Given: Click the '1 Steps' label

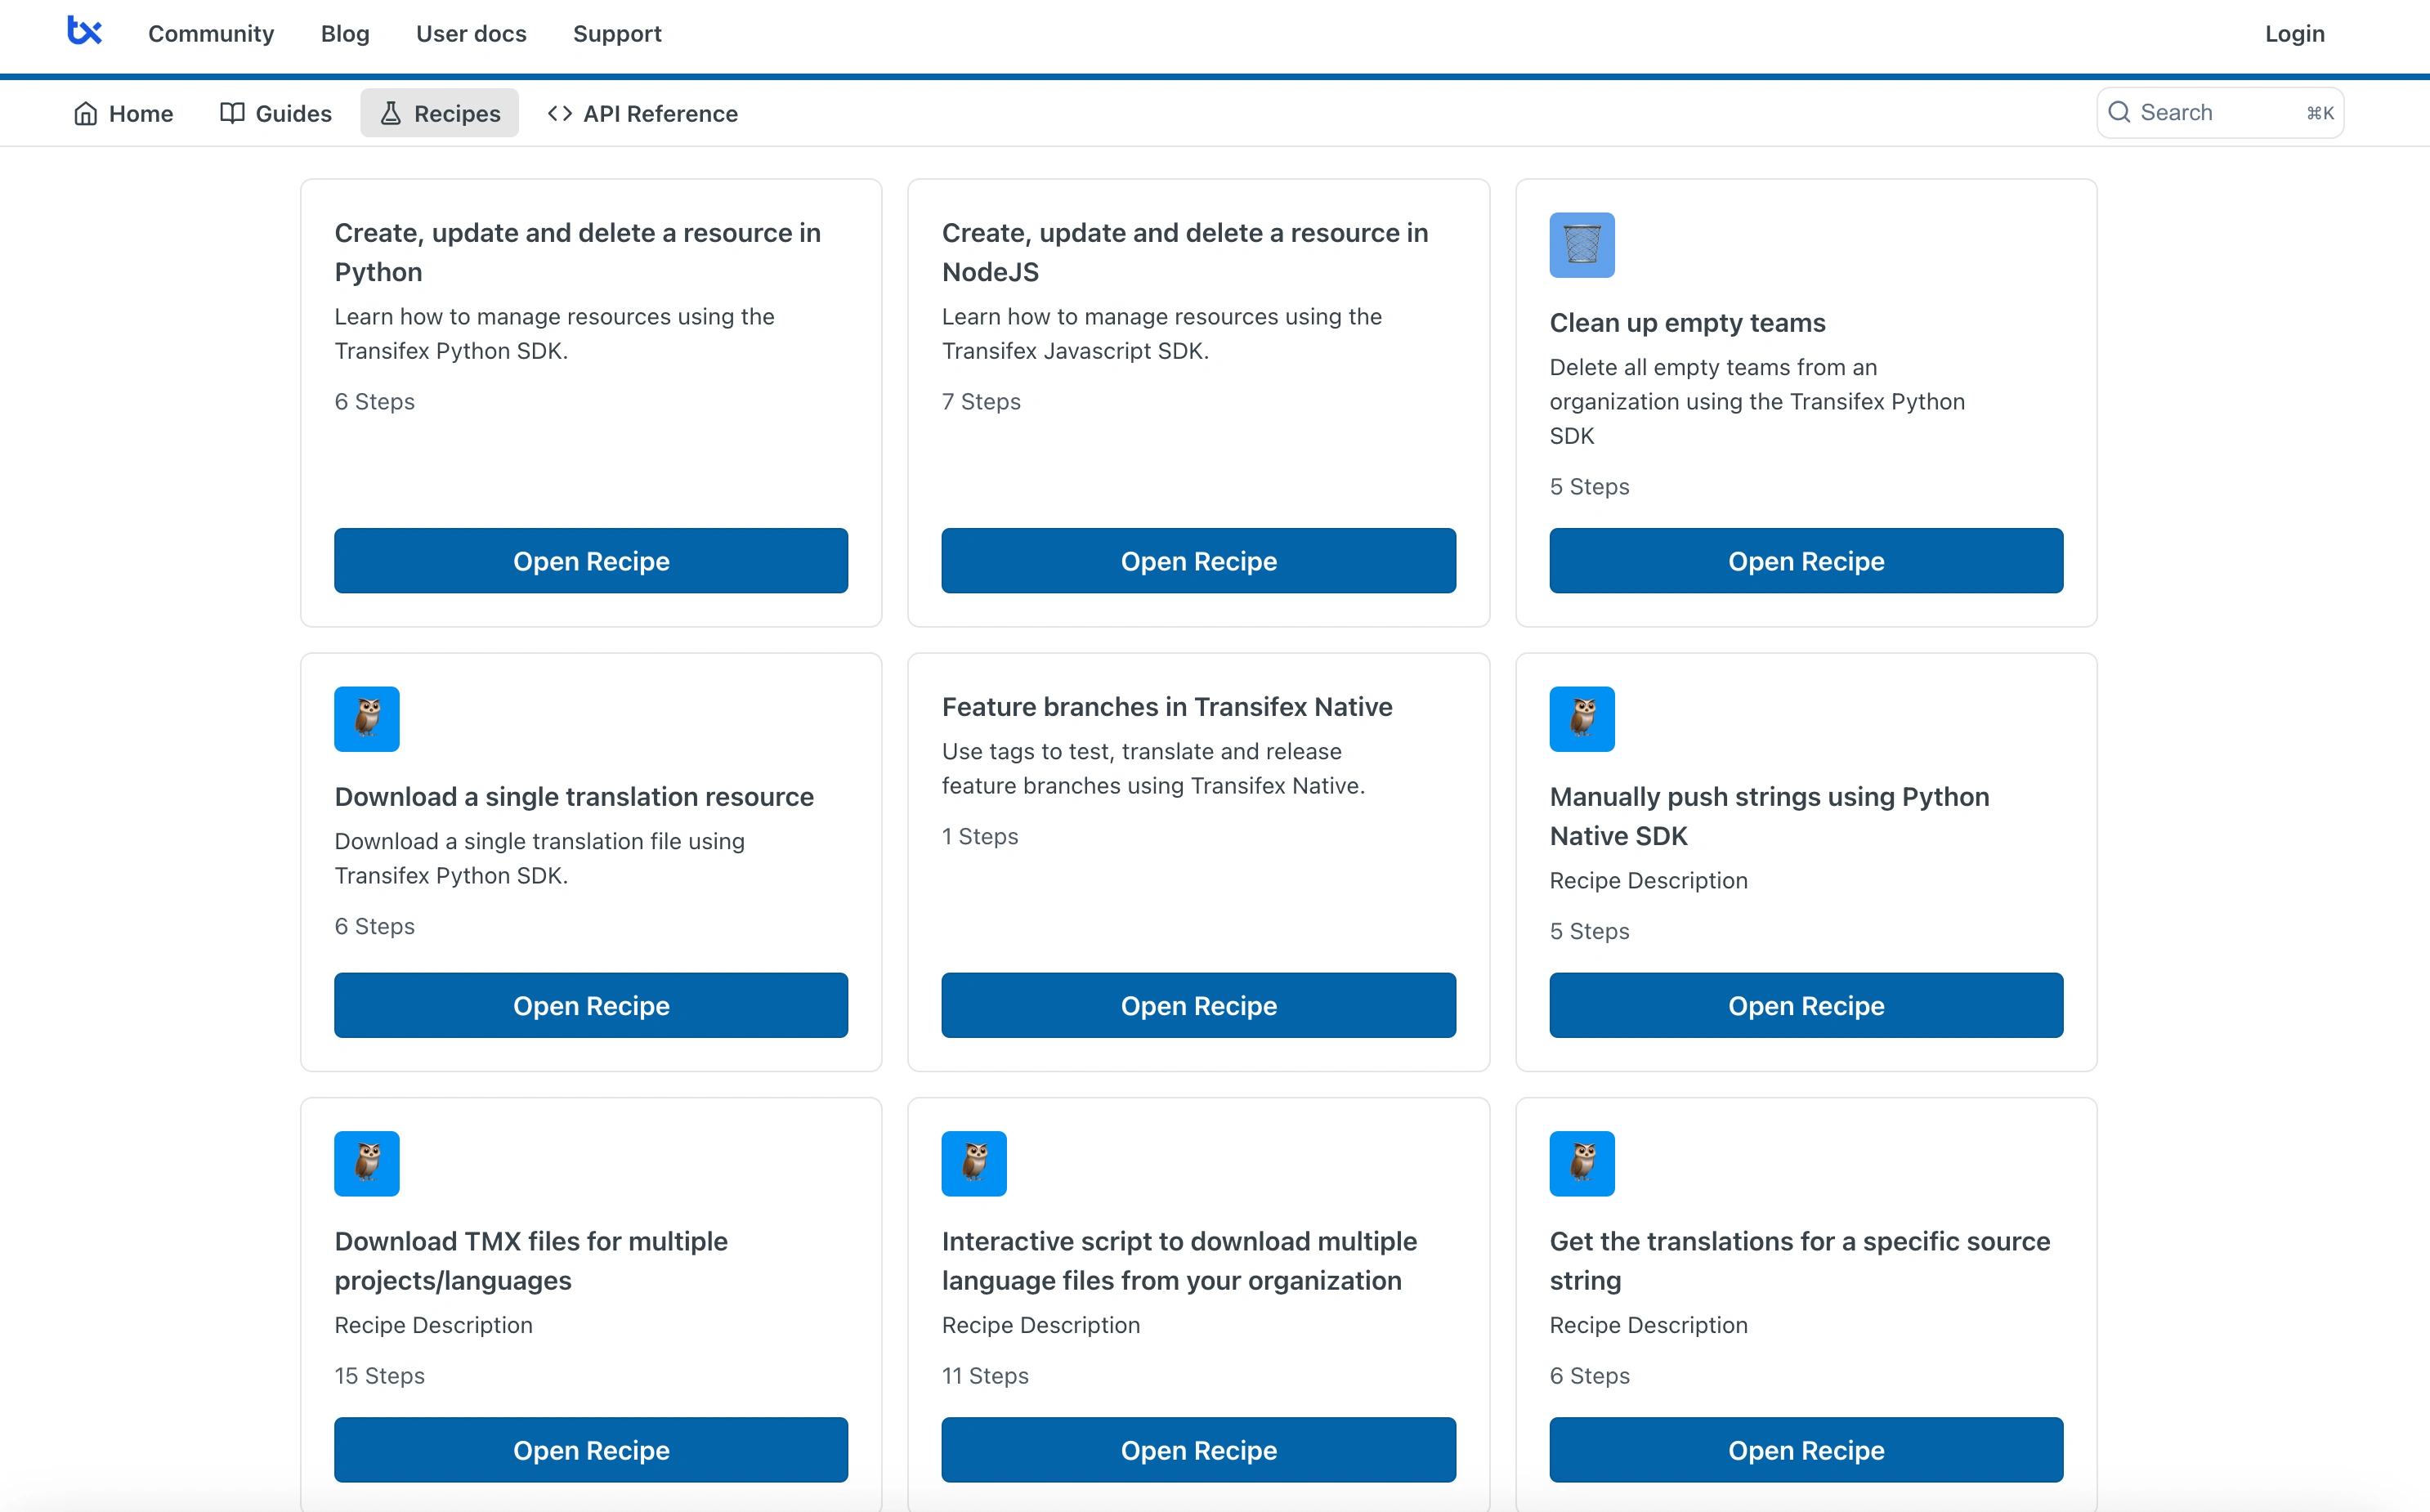Looking at the screenshot, I should 980,836.
